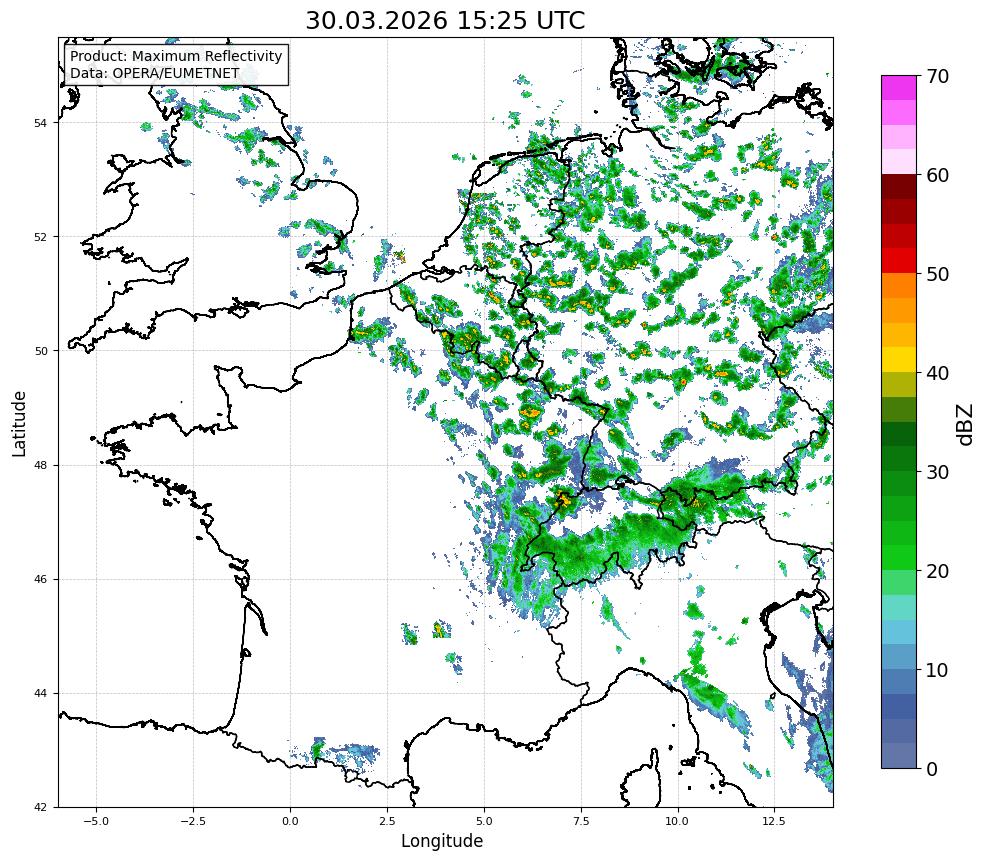Click the colorbar tick label '10'

tap(937, 670)
